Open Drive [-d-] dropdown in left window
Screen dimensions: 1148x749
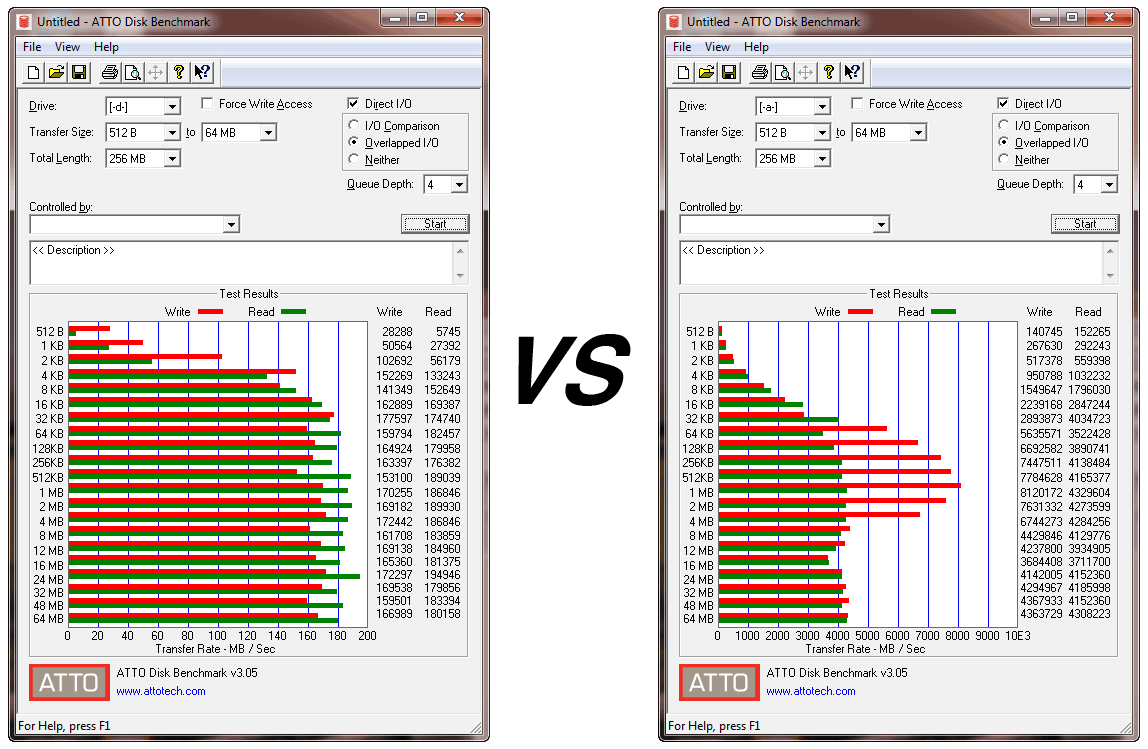(172, 107)
